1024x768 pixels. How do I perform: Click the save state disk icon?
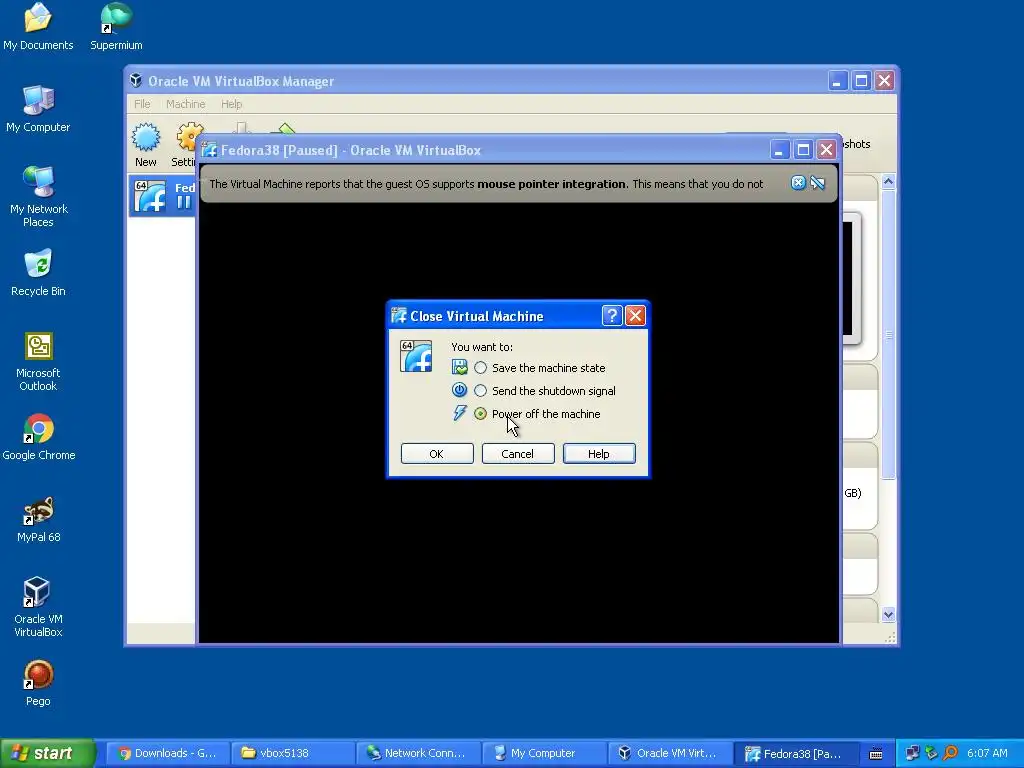click(x=460, y=367)
